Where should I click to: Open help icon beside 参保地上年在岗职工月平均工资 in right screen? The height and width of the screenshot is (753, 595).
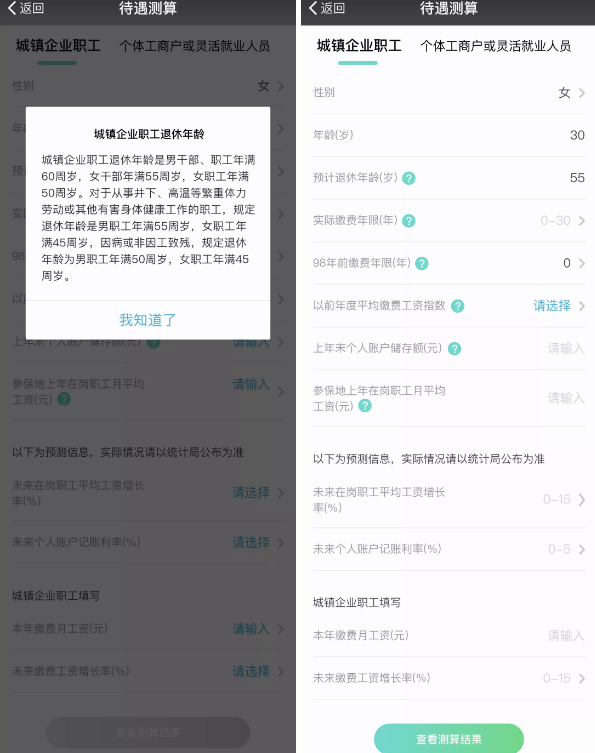pos(365,406)
